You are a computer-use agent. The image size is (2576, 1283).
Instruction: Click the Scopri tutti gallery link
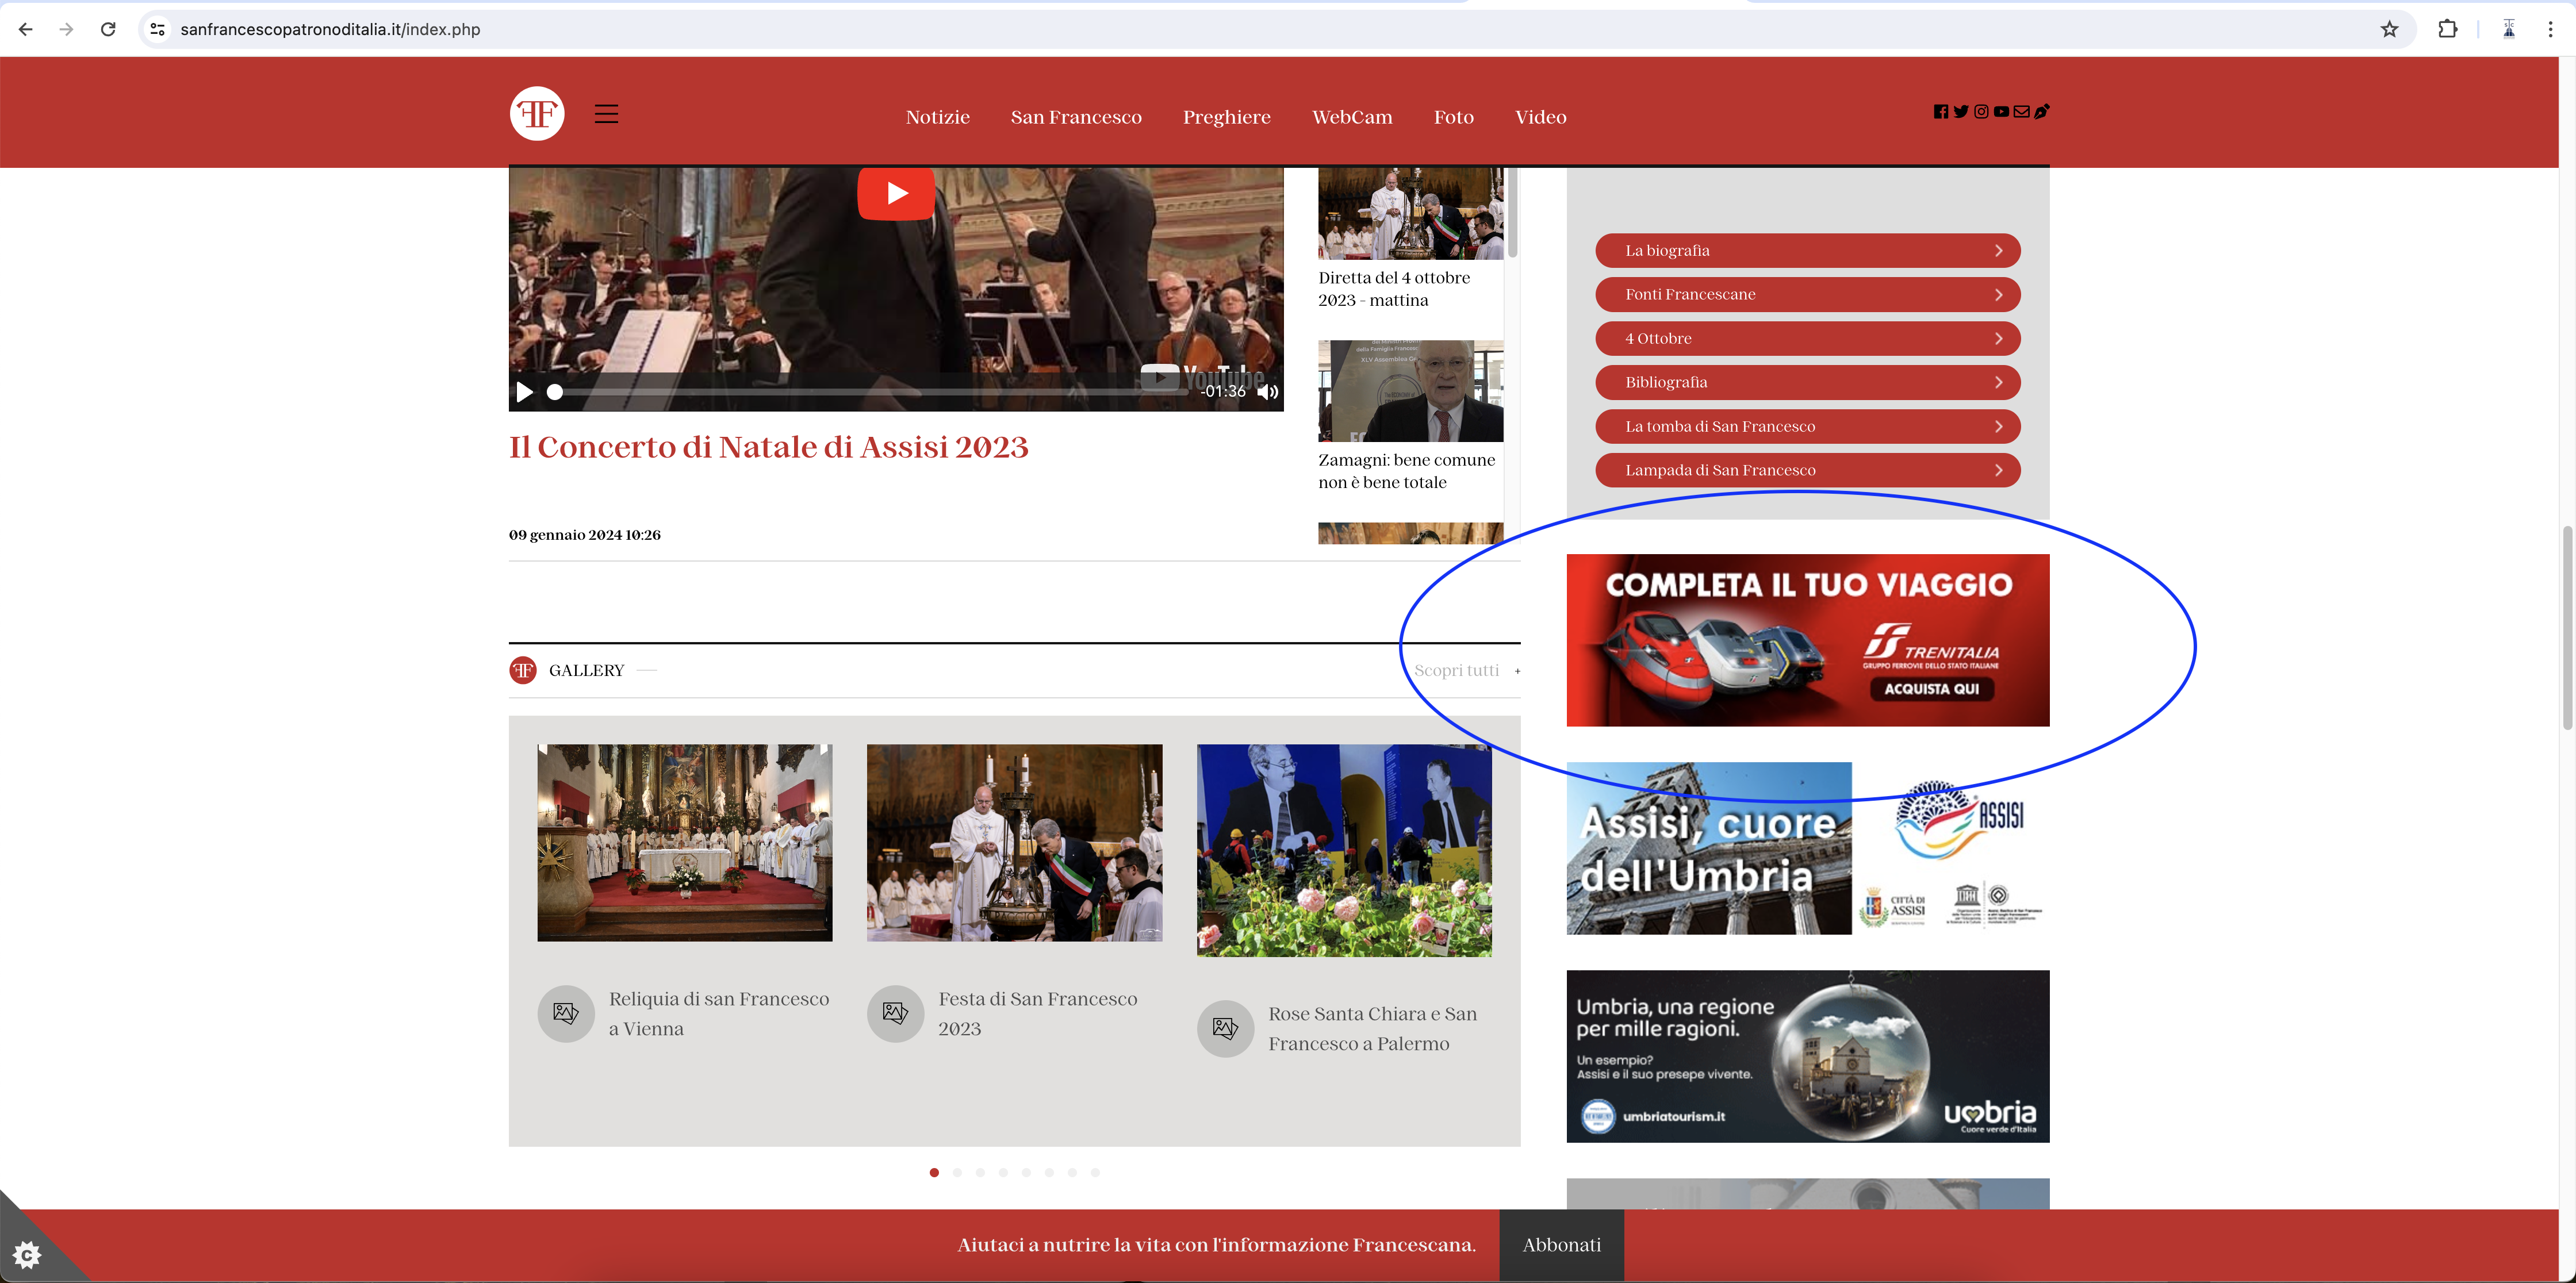pyautogui.click(x=1457, y=670)
